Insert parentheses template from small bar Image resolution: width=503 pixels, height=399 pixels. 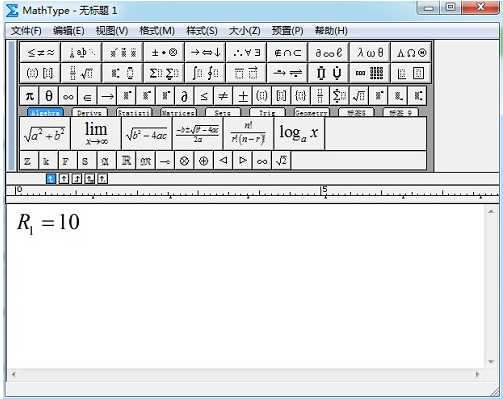pyautogui.click(x=262, y=96)
